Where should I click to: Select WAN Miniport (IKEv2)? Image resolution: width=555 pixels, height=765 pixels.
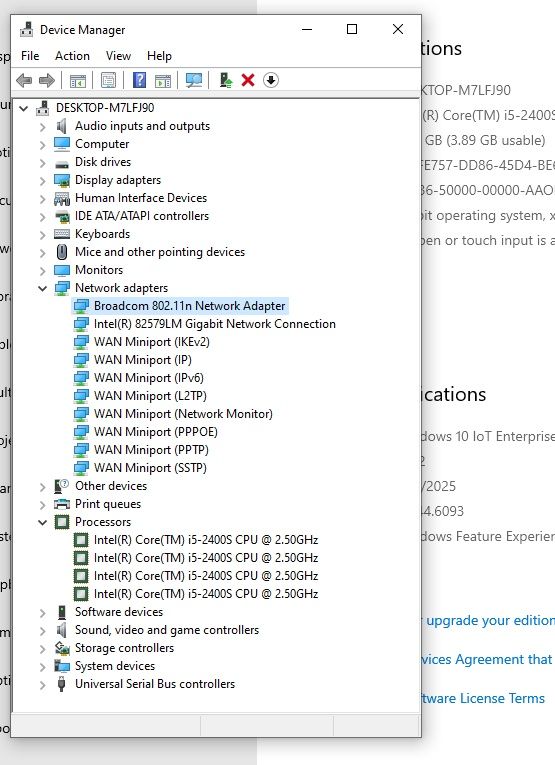point(152,342)
